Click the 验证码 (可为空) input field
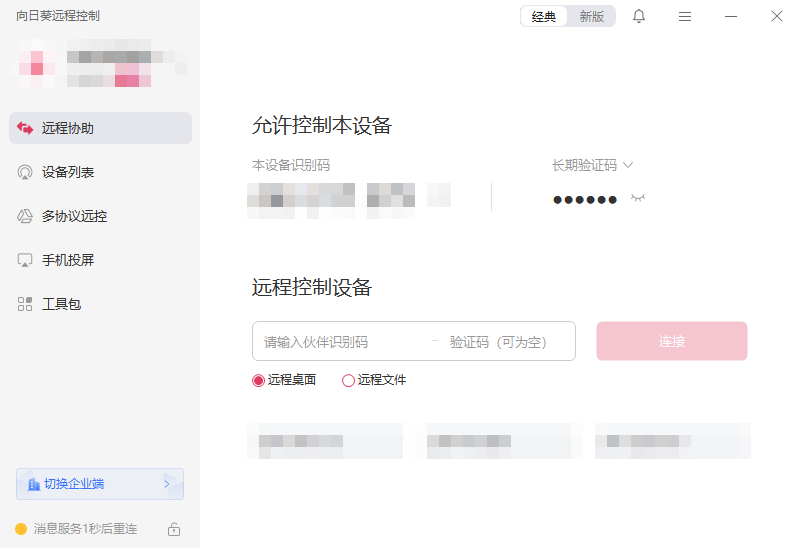 (x=505, y=341)
